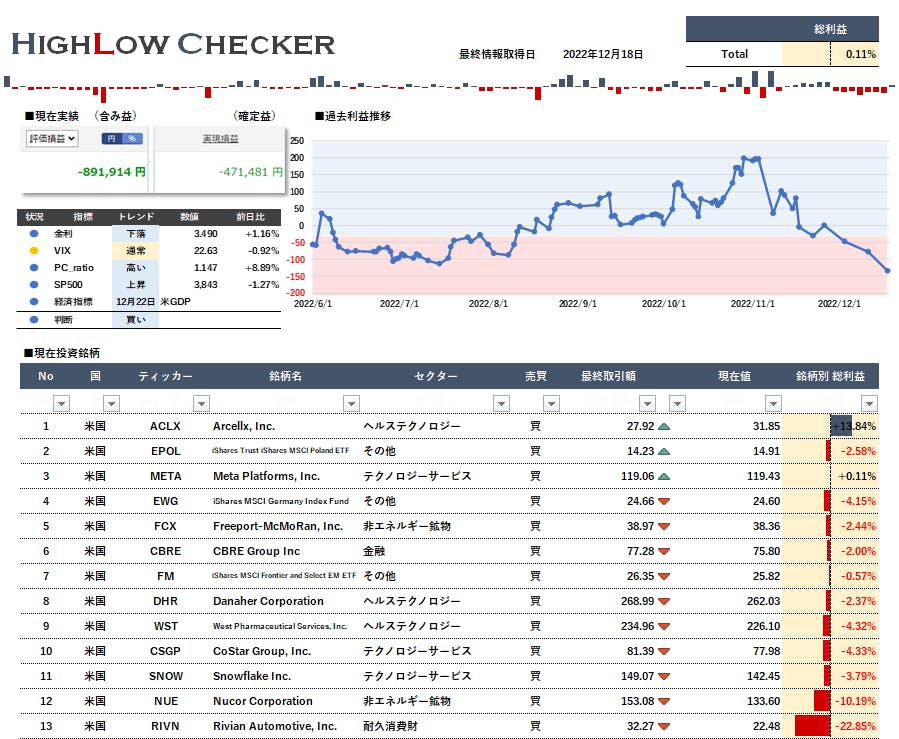The width and height of the screenshot is (899, 739).
Task: Click the RIVN red loss bar
Action: click(x=812, y=727)
